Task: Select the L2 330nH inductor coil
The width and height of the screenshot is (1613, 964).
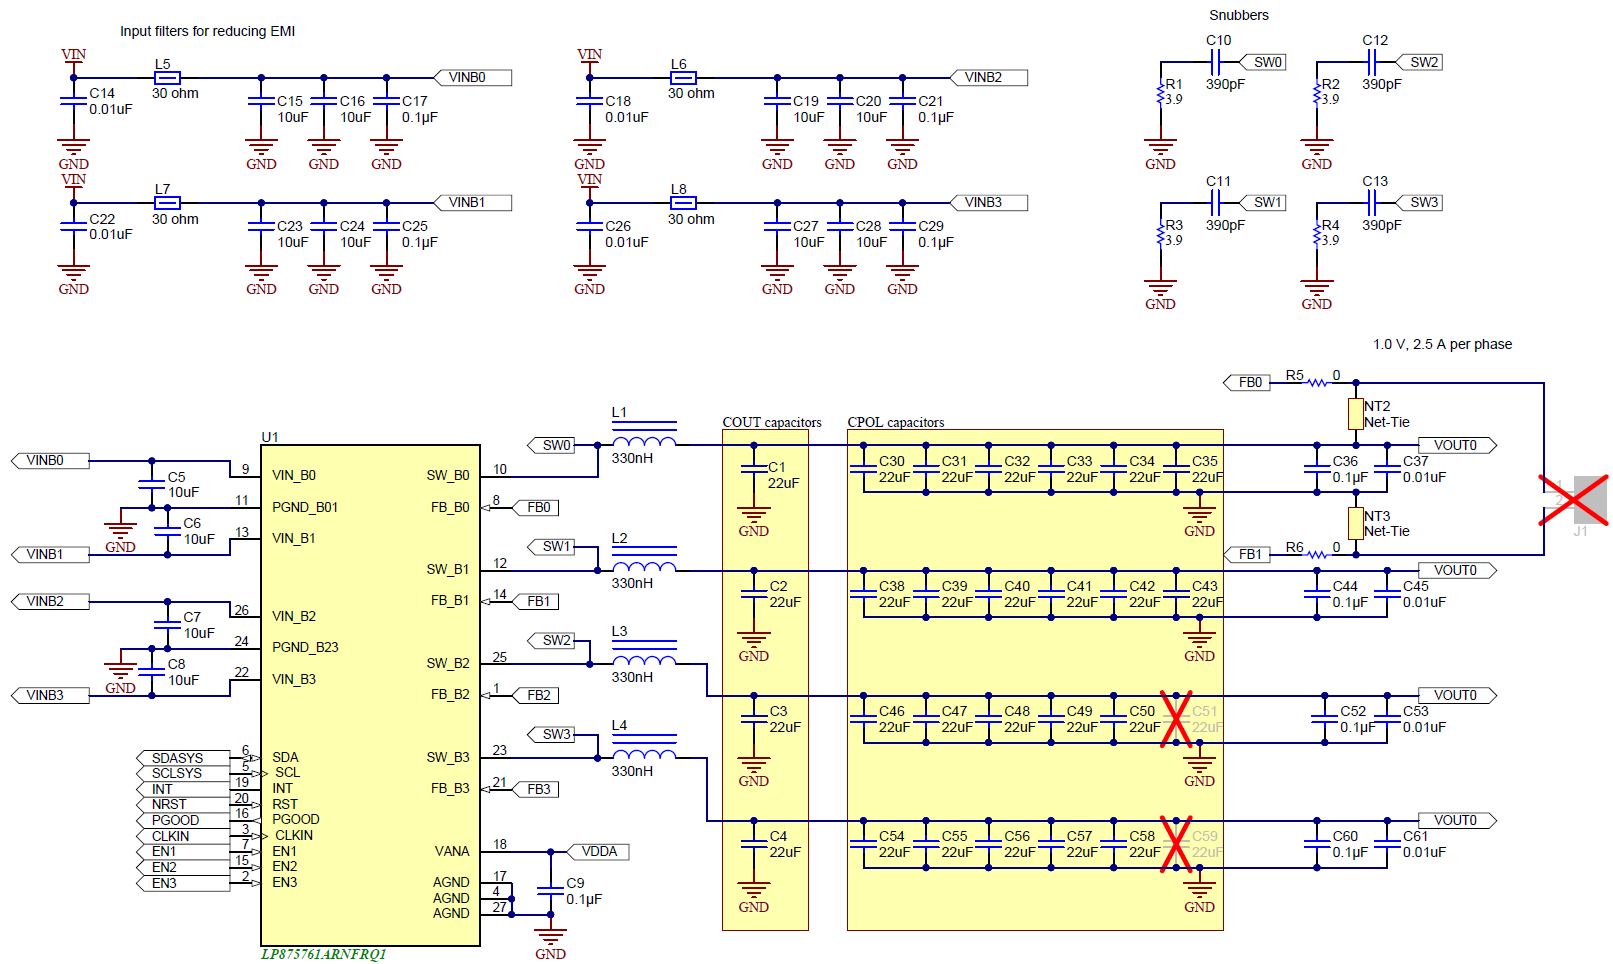Action: point(644,560)
